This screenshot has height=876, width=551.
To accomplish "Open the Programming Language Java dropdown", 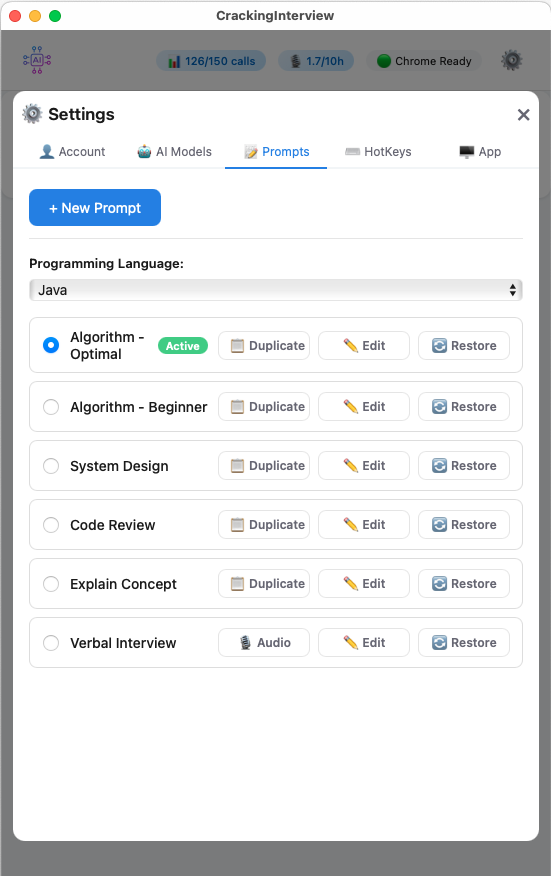I will (276, 290).
